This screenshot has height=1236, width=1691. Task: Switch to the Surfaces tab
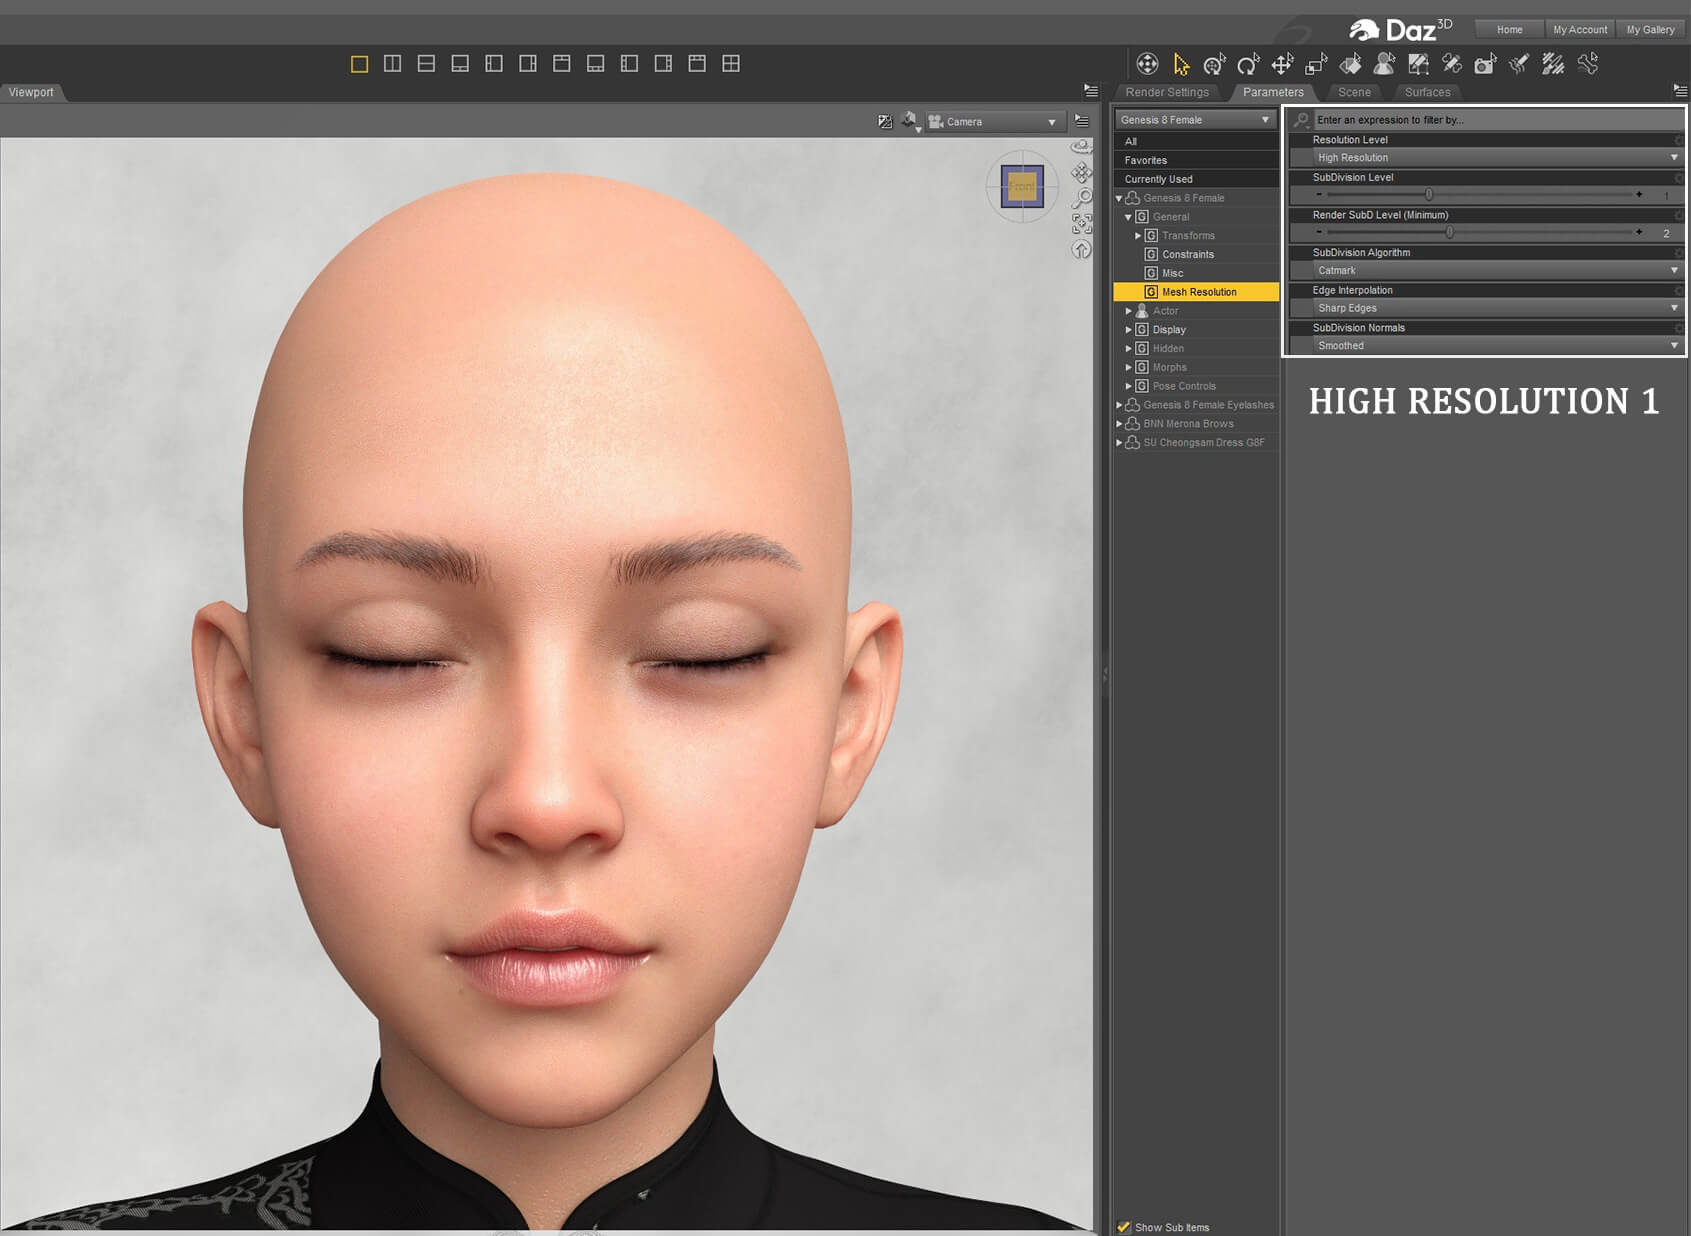click(x=1427, y=92)
